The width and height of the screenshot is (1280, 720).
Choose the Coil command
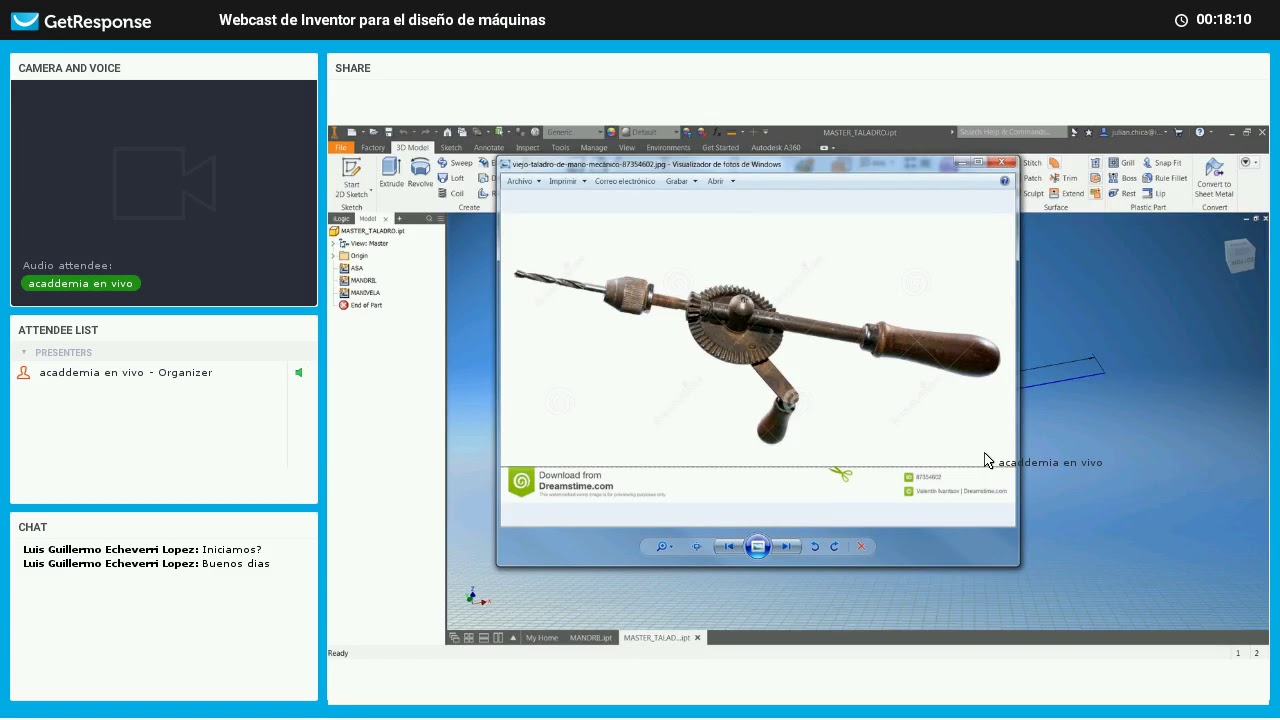coord(451,193)
